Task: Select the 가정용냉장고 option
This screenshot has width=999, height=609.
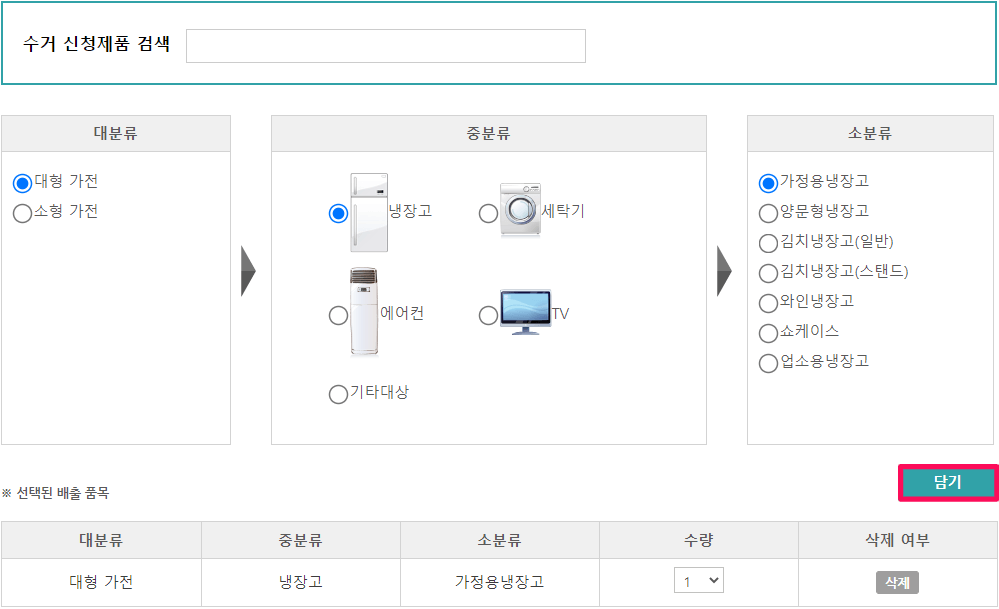Action: coord(766,181)
